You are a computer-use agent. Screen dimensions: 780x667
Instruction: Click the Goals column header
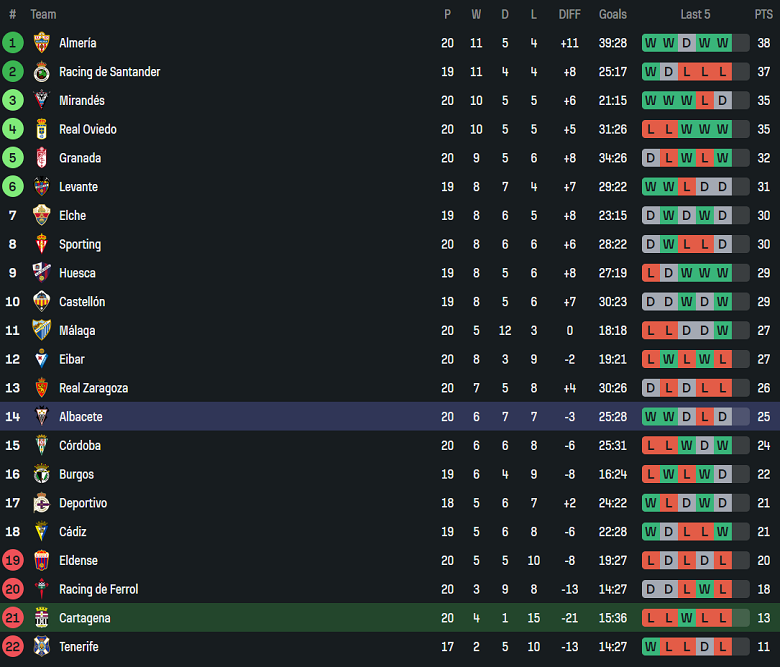click(x=612, y=14)
